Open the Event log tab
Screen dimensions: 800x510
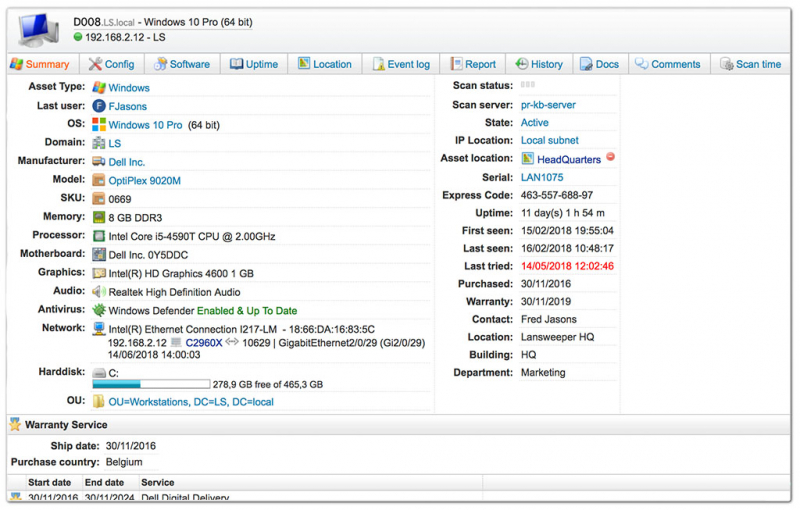coord(401,64)
